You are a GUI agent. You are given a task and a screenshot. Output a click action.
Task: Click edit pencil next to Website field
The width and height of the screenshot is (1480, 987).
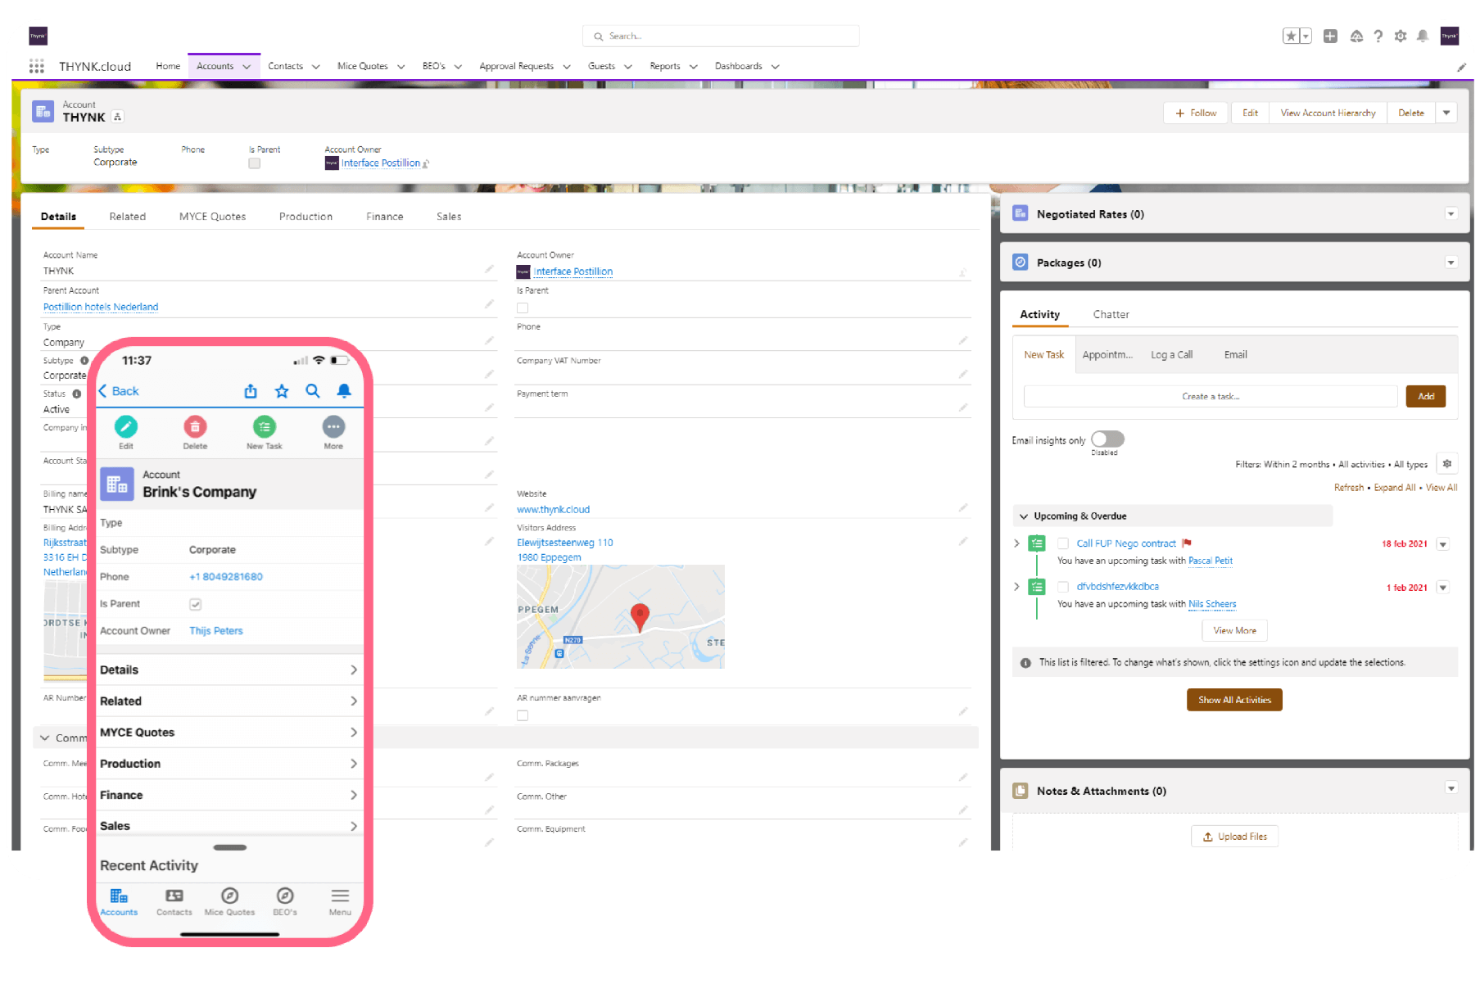click(962, 508)
